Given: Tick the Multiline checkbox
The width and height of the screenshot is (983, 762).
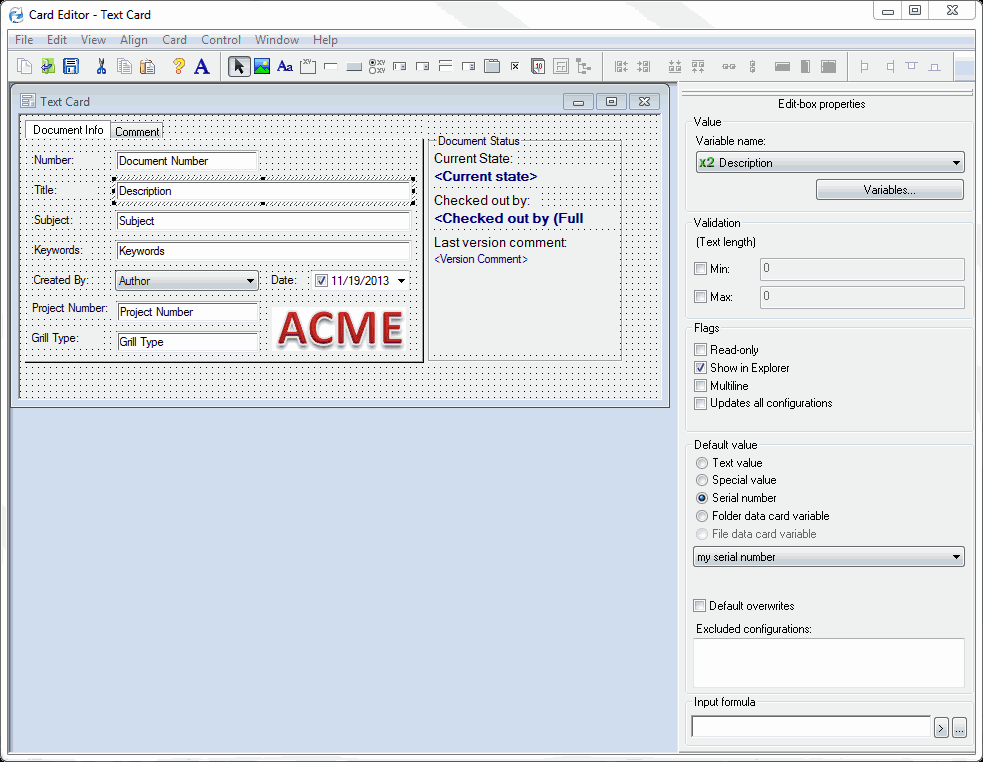Looking at the screenshot, I should click(701, 386).
